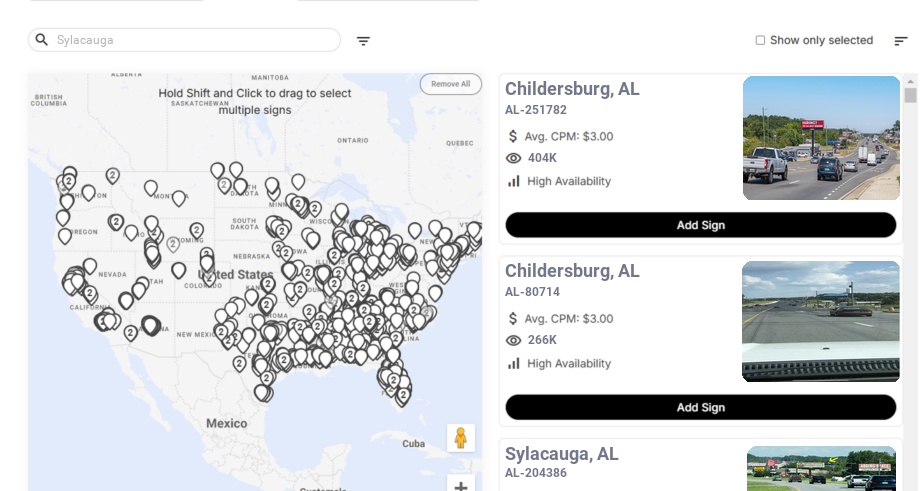Open the Sylacauga, AL listing photo
Image resolution: width=920 pixels, height=491 pixels.
(x=821, y=468)
